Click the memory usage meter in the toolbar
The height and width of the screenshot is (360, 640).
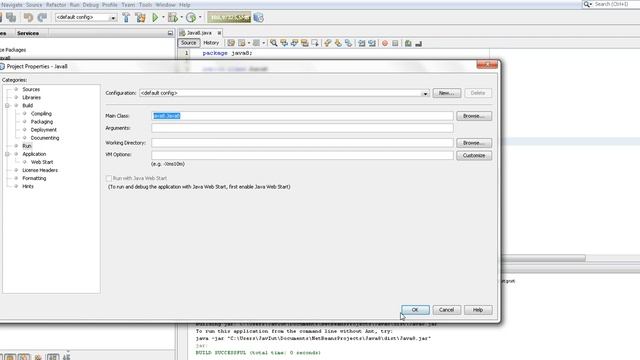(229, 18)
